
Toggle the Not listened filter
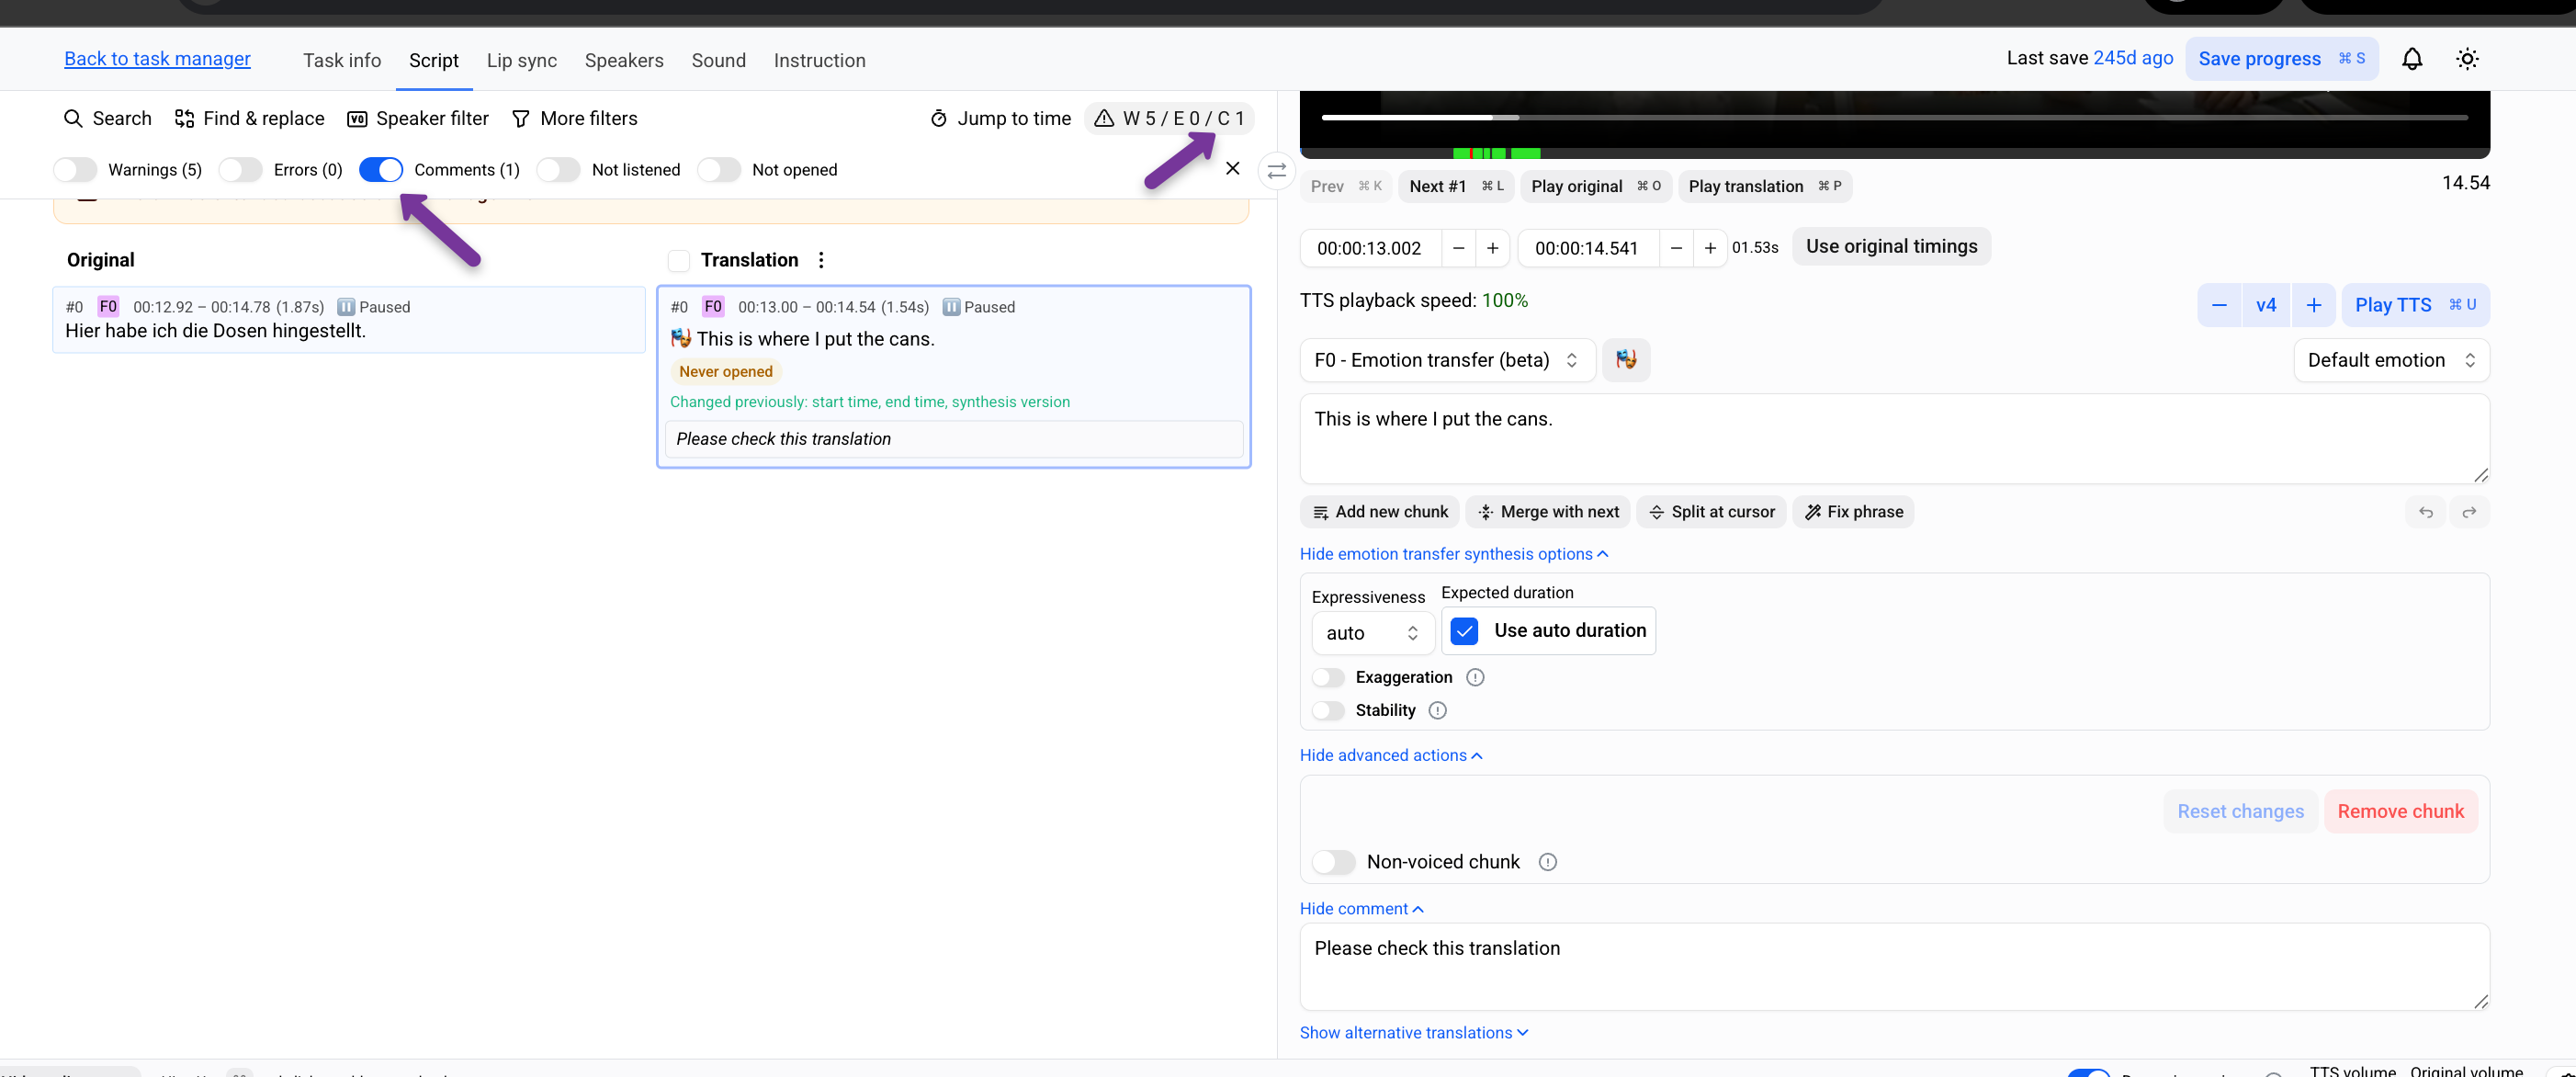[x=559, y=170]
